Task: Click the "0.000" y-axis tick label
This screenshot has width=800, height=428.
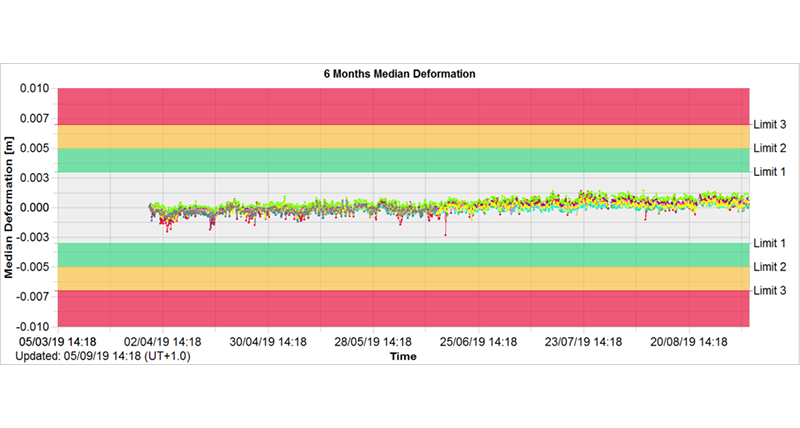Action: [33, 208]
